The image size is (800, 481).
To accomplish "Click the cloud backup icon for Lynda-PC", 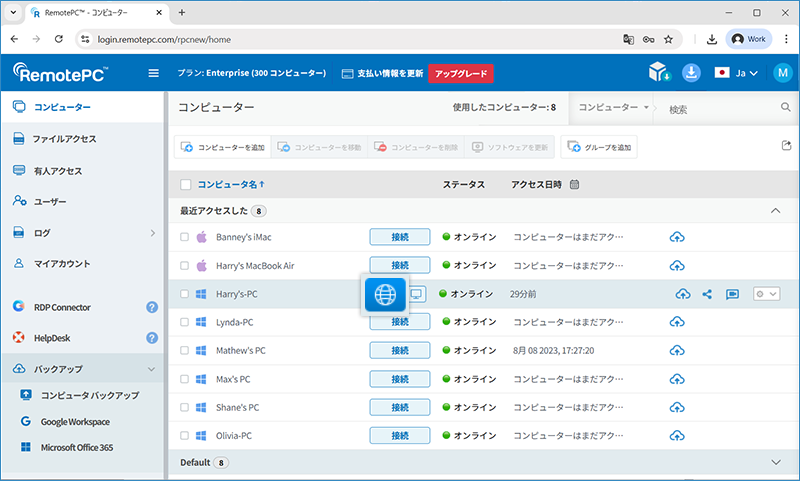I will click(x=677, y=322).
